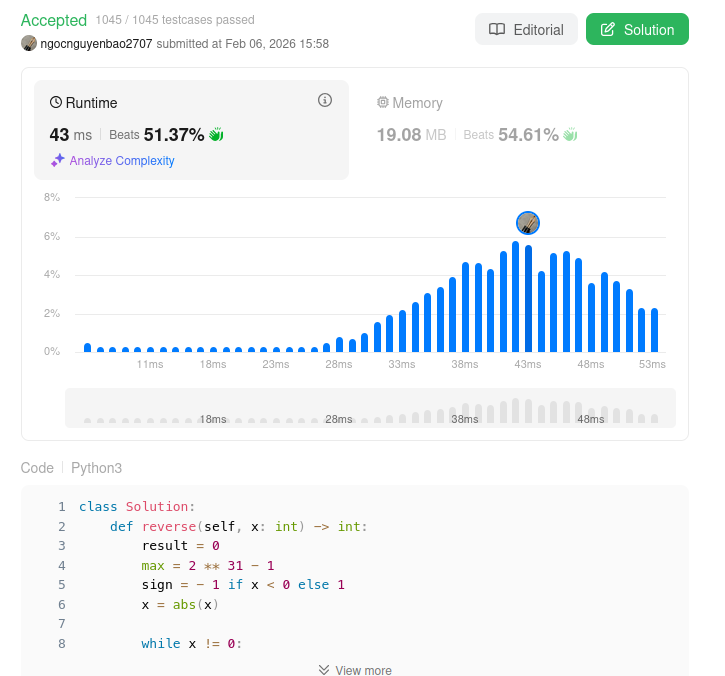Open the Editorial page
Screen dimensions: 725x676
pos(526,30)
